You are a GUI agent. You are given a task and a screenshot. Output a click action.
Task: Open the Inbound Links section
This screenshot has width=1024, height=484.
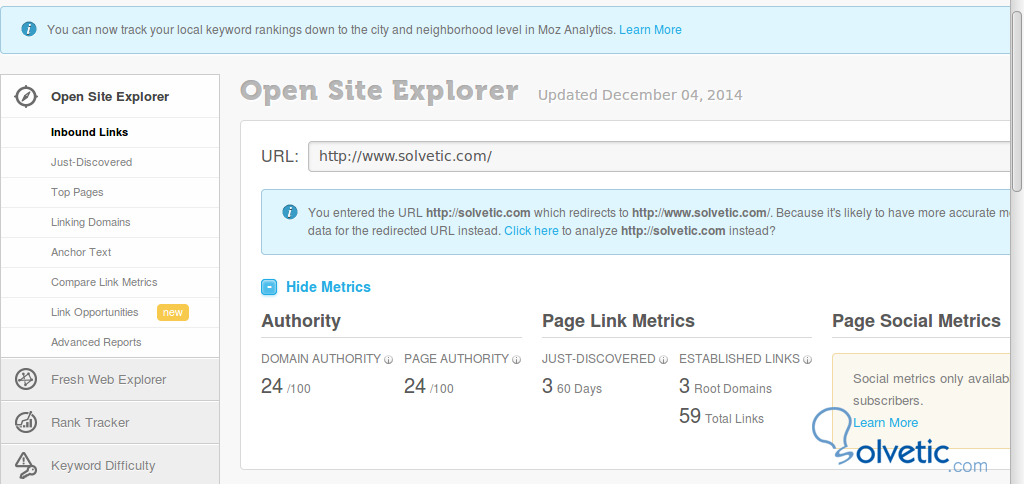(89, 132)
